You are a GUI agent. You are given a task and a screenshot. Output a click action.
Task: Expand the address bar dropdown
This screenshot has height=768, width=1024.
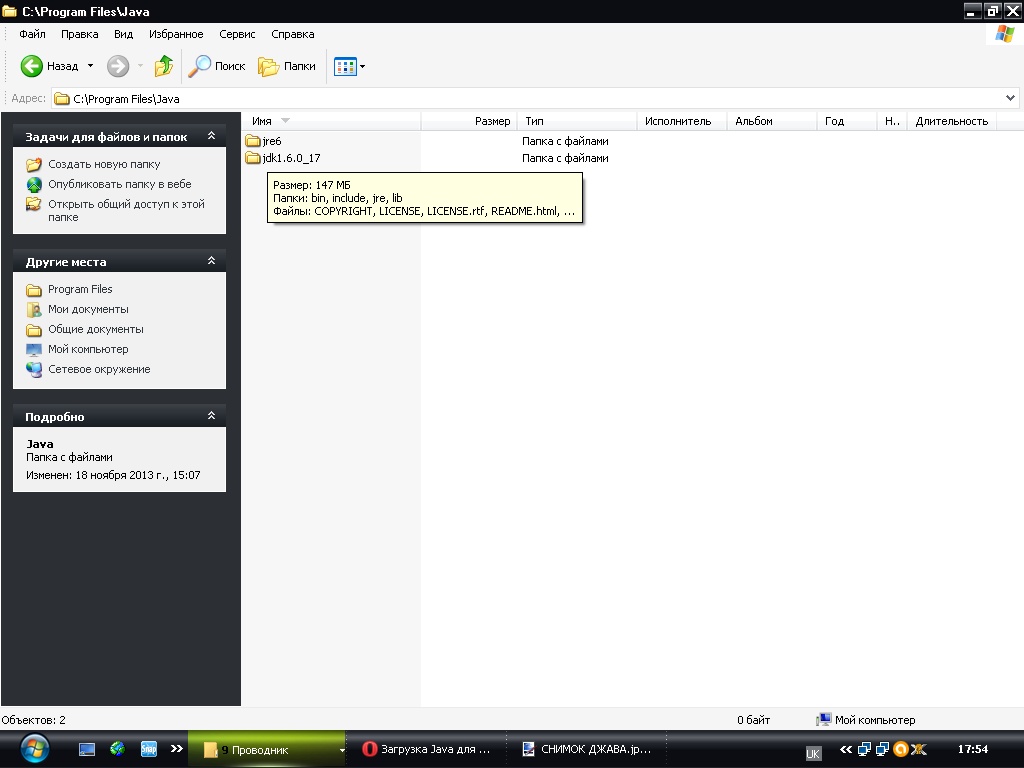pyautogui.click(x=1010, y=99)
